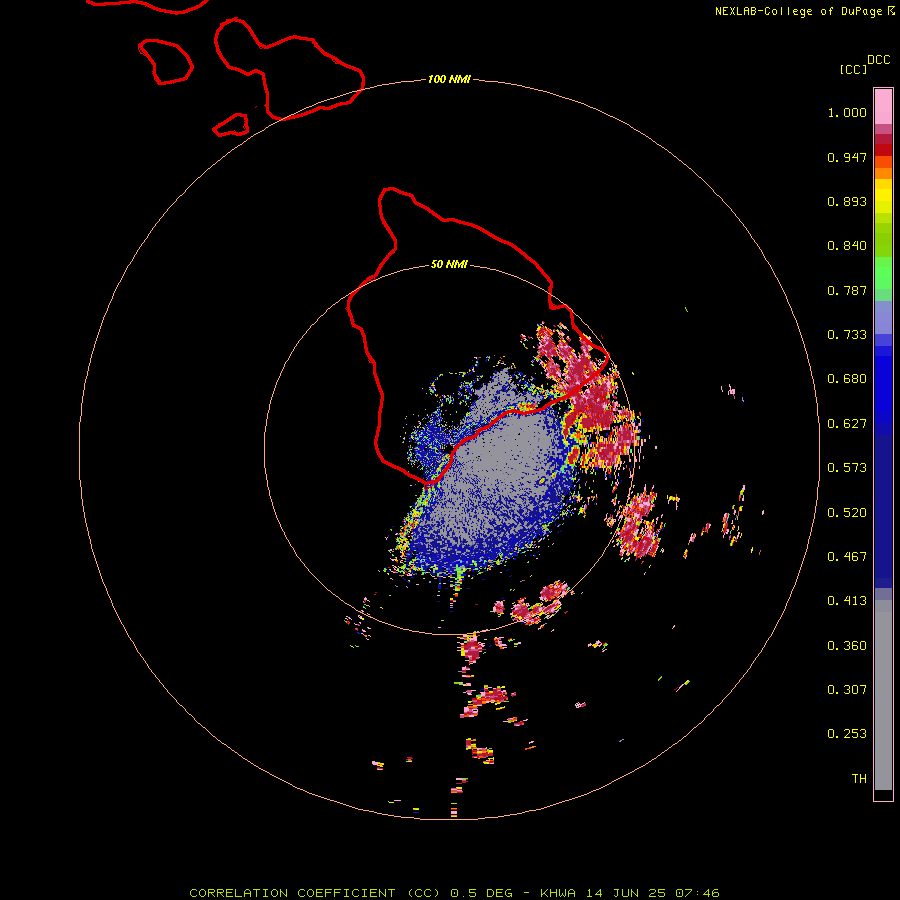Select the 0.947 scale value
The width and height of the screenshot is (900, 900).
point(847,157)
